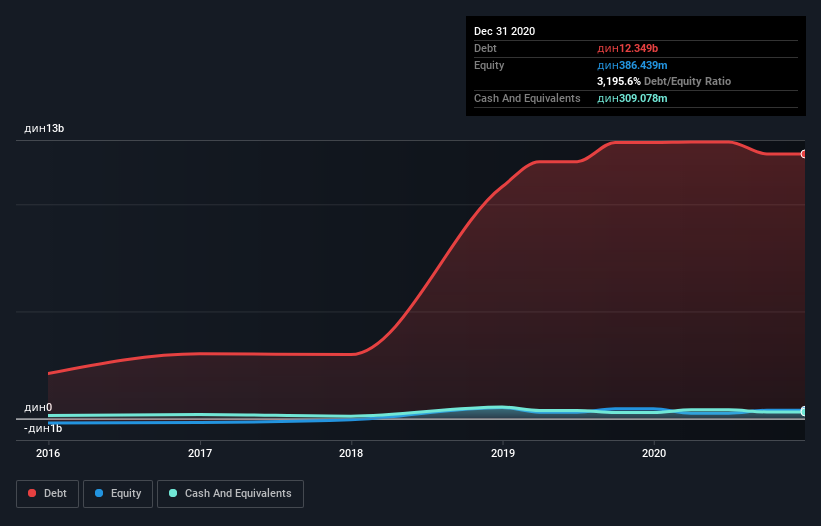Click the Debt value дин12.349b
The height and width of the screenshot is (526, 821).
pyautogui.click(x=627, y=48)
